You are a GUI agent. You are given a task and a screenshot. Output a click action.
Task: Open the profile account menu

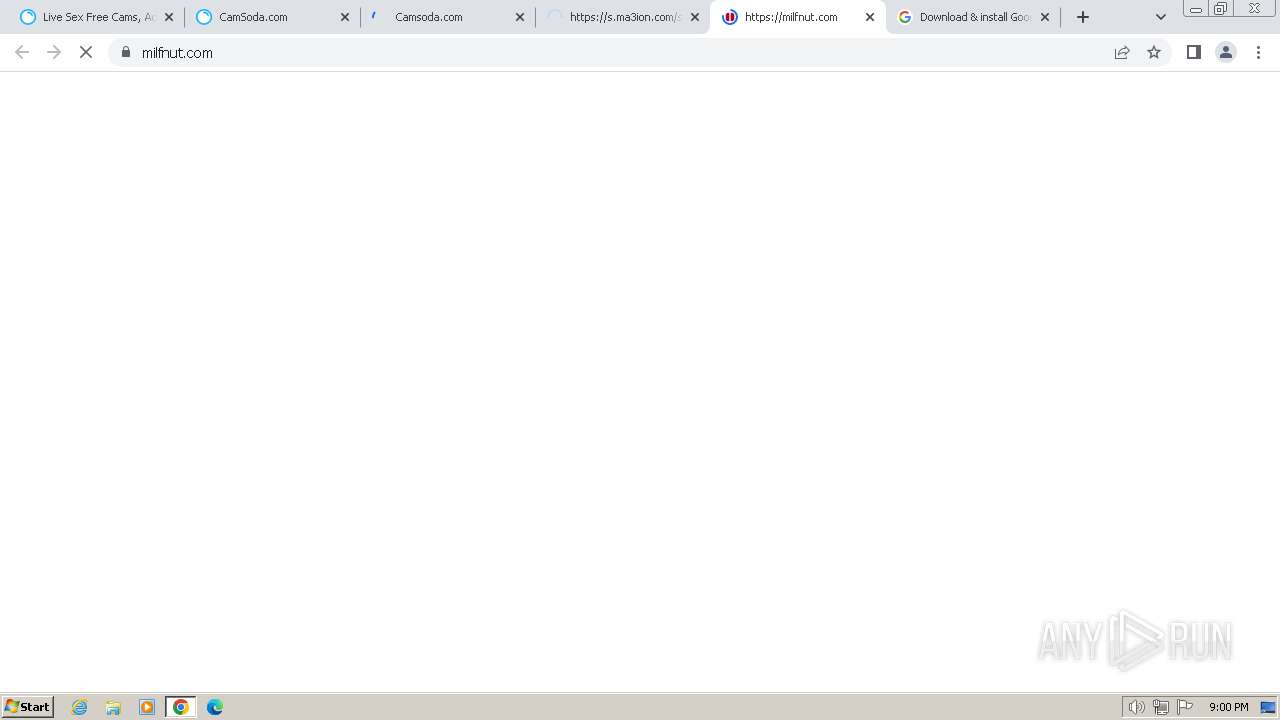1226,52
